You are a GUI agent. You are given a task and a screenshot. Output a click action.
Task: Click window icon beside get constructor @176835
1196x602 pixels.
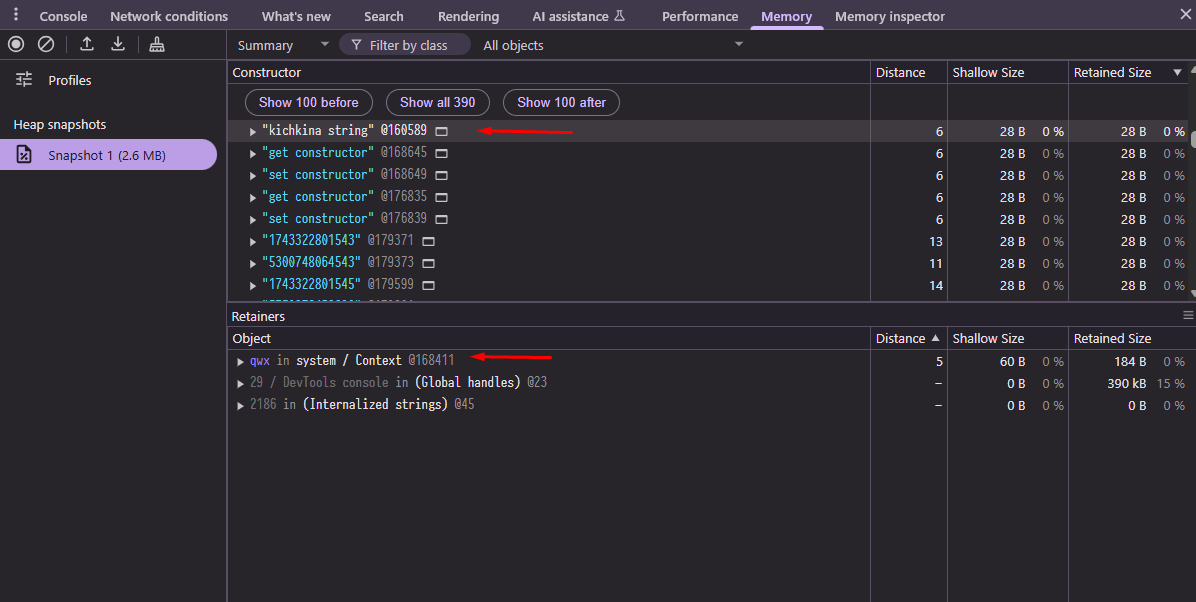click(x=441, y=198)
